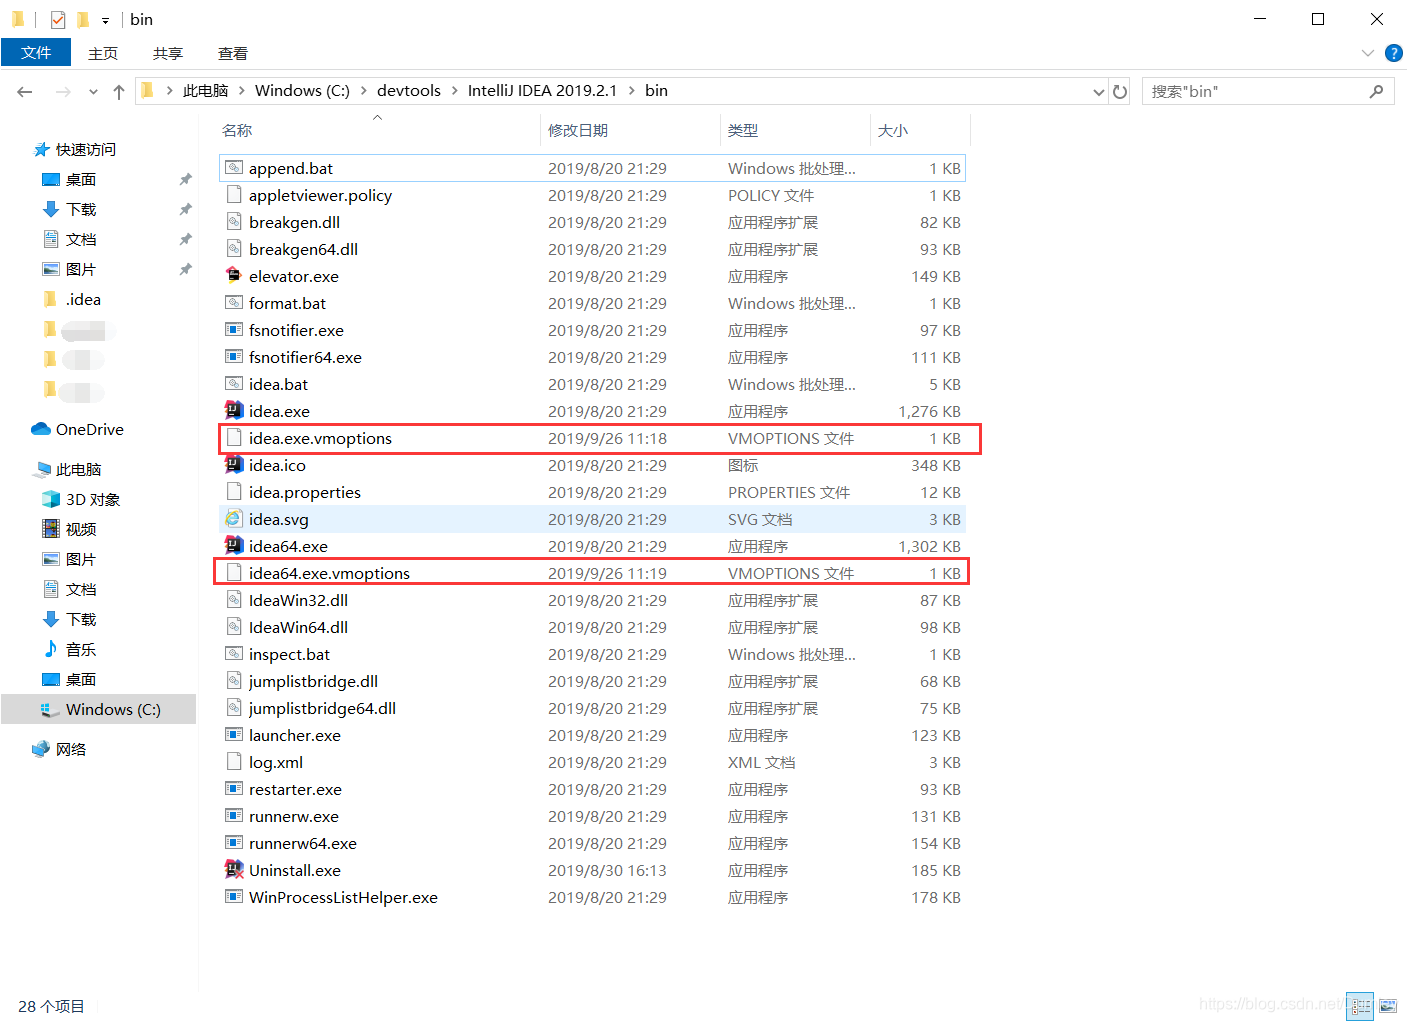Screen dimensions: 1408x1022
Task: Select file name WinProcessListHelper.exe
Action: click(343, 898)
